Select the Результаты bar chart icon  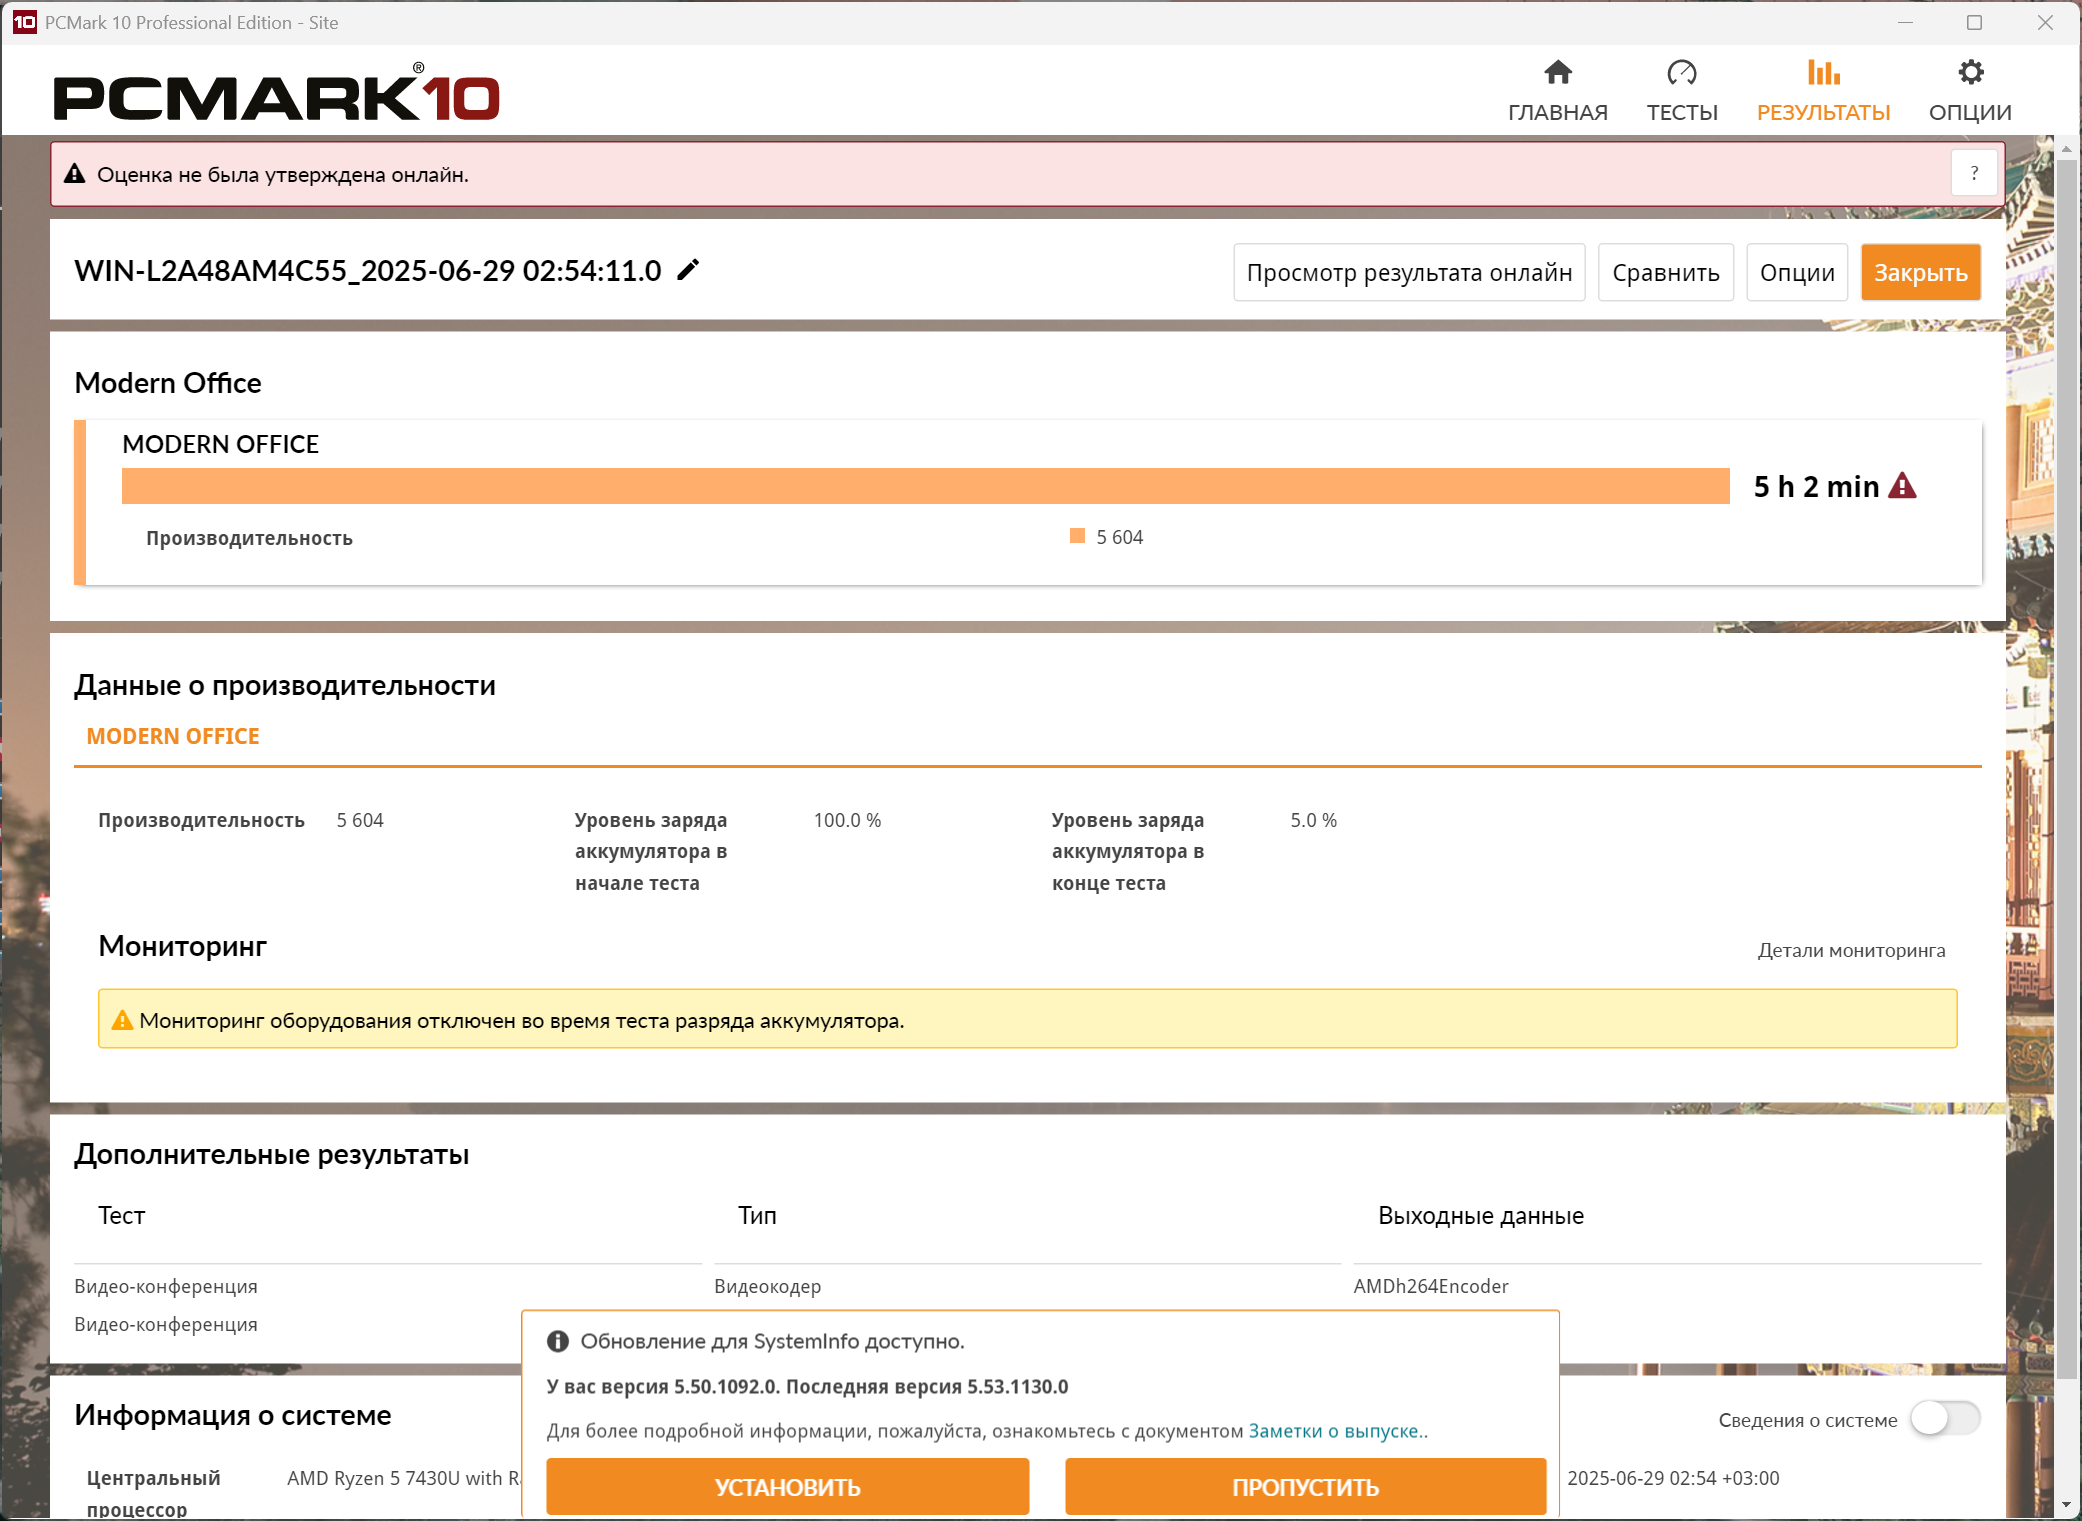[1823, 73]
